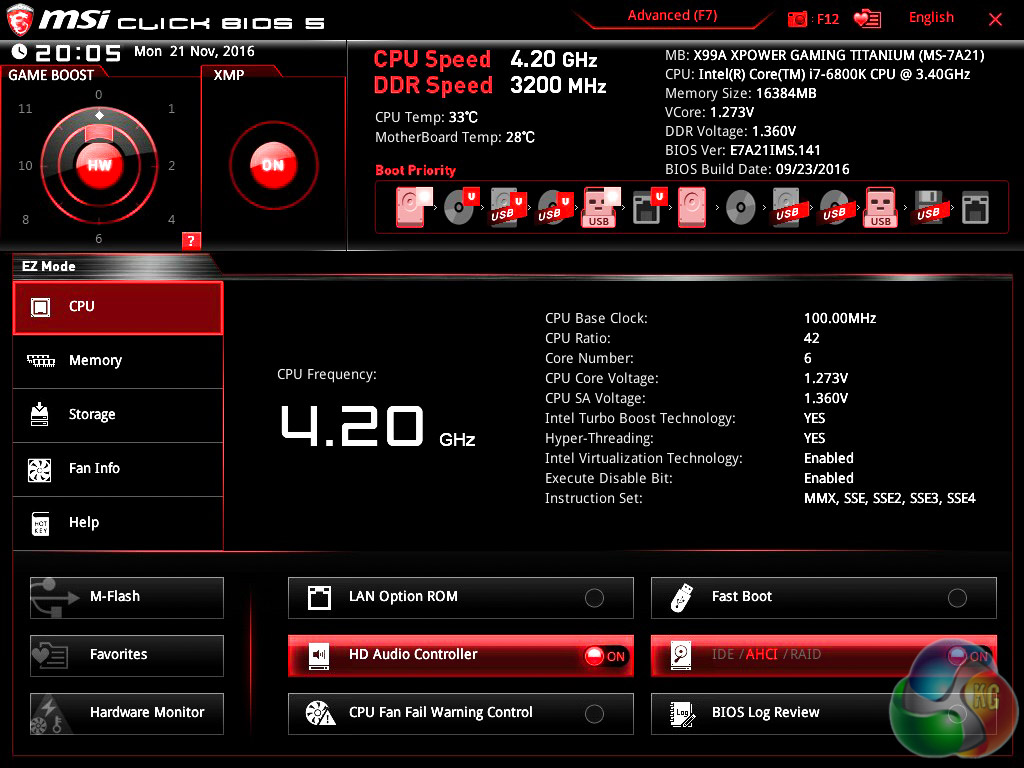
Task: Open the English language selector
Action: [x=931, y=18]
